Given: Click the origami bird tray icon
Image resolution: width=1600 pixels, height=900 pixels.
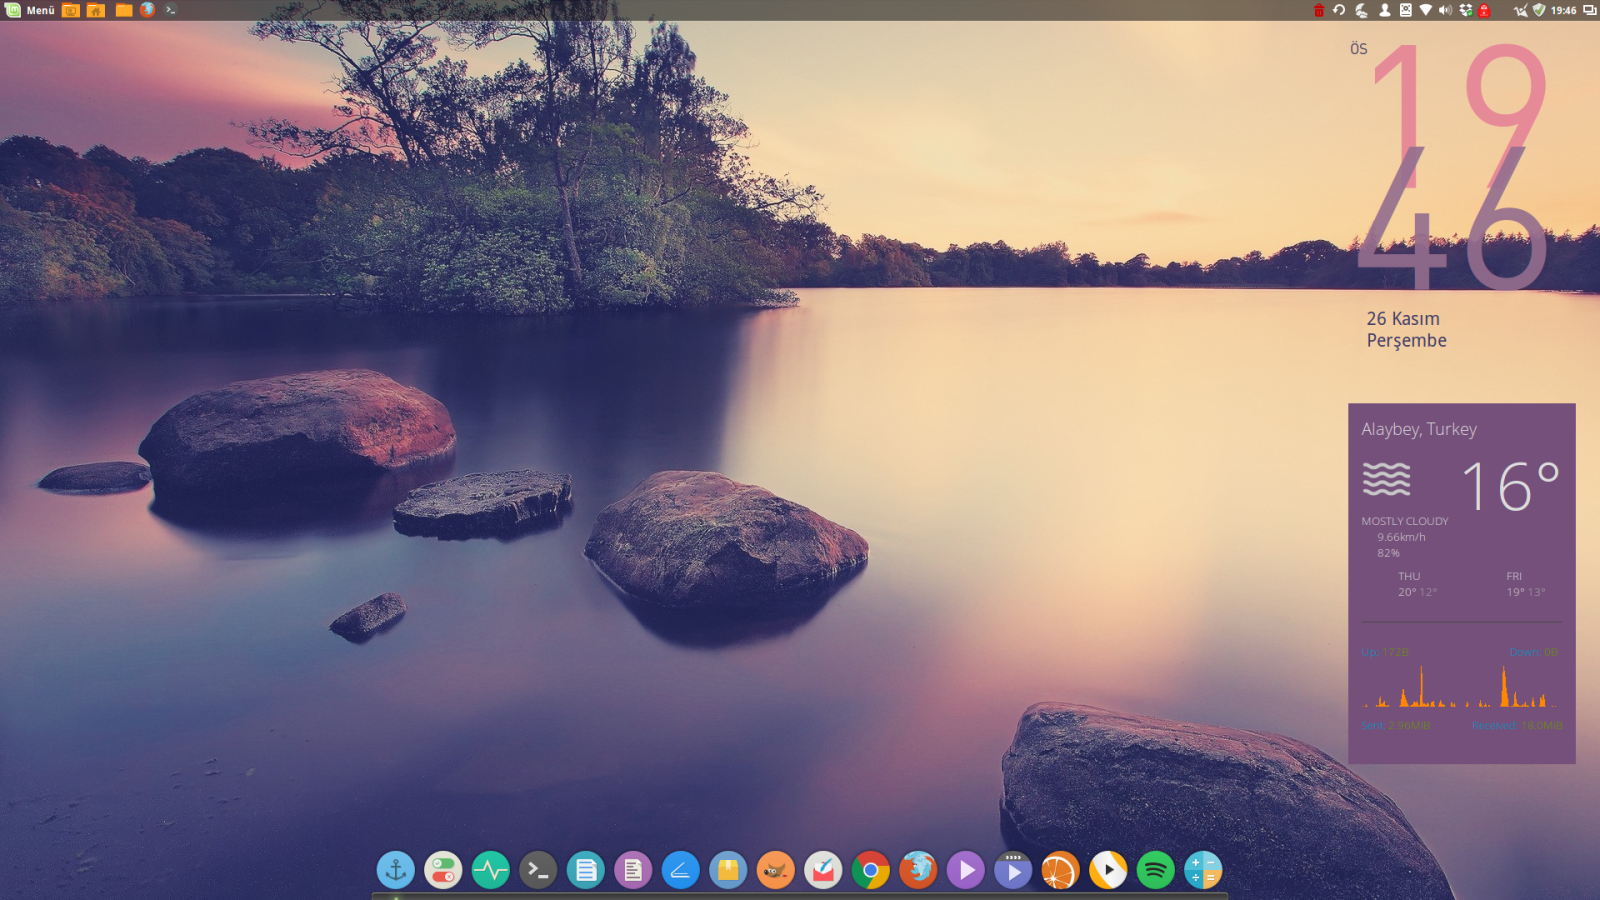Looking at the screenshot, I should [x=1520, y=10].
